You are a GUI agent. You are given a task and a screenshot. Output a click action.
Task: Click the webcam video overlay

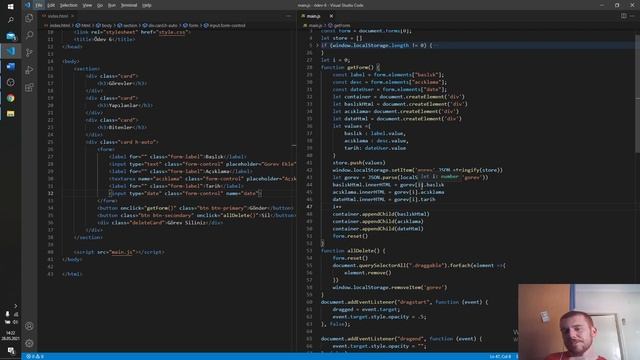pyautogui.click(x=579, y=322)
